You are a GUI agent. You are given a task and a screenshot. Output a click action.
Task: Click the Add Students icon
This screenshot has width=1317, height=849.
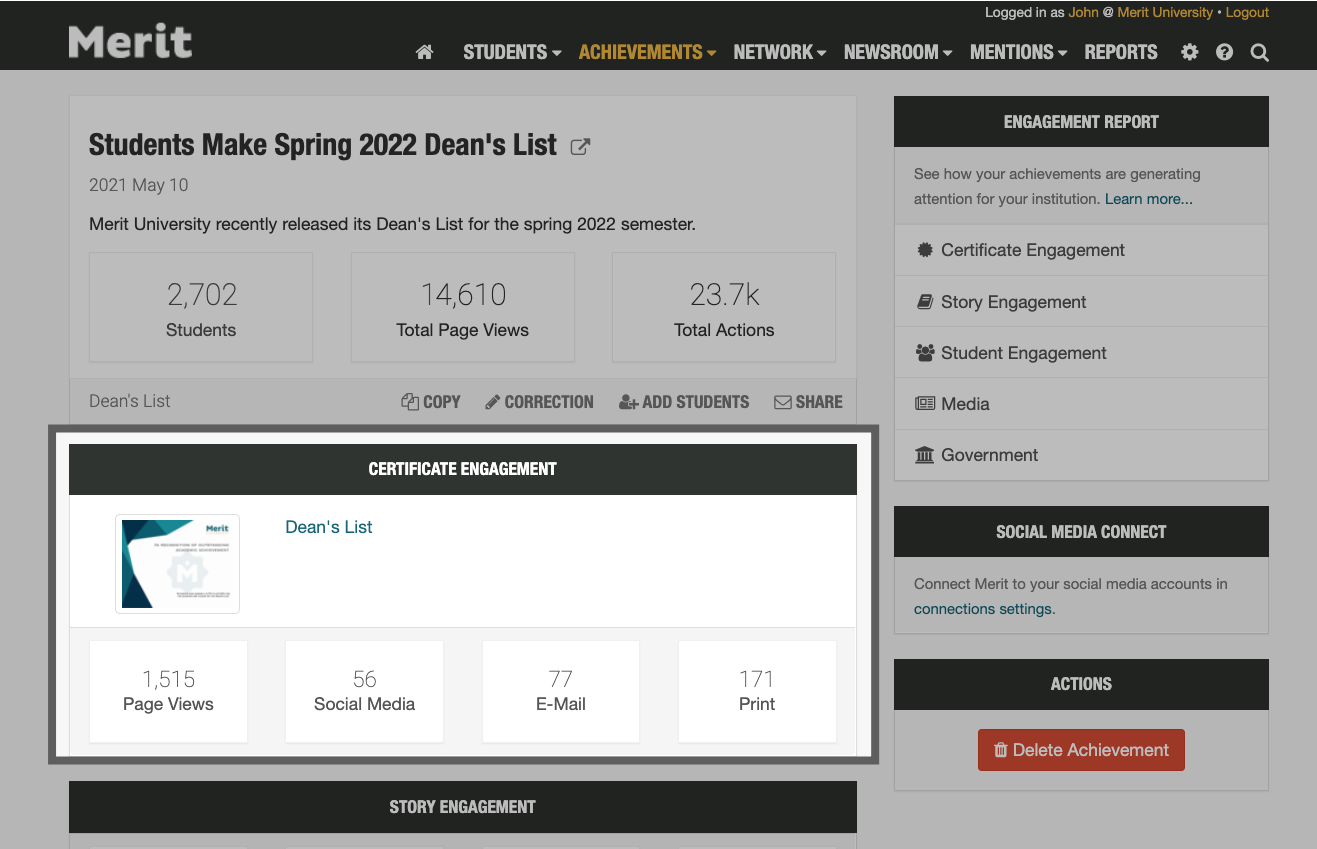[628, 401]
